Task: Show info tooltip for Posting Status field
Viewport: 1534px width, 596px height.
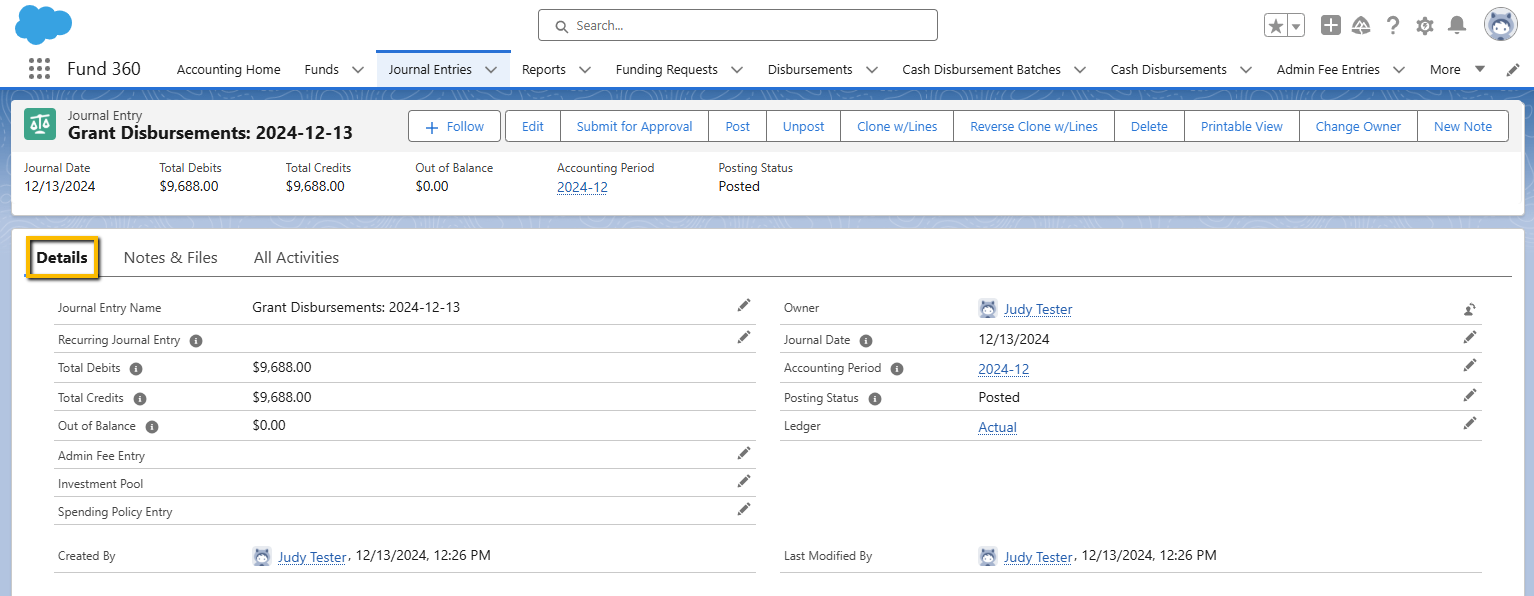Action: pos(875,399)
